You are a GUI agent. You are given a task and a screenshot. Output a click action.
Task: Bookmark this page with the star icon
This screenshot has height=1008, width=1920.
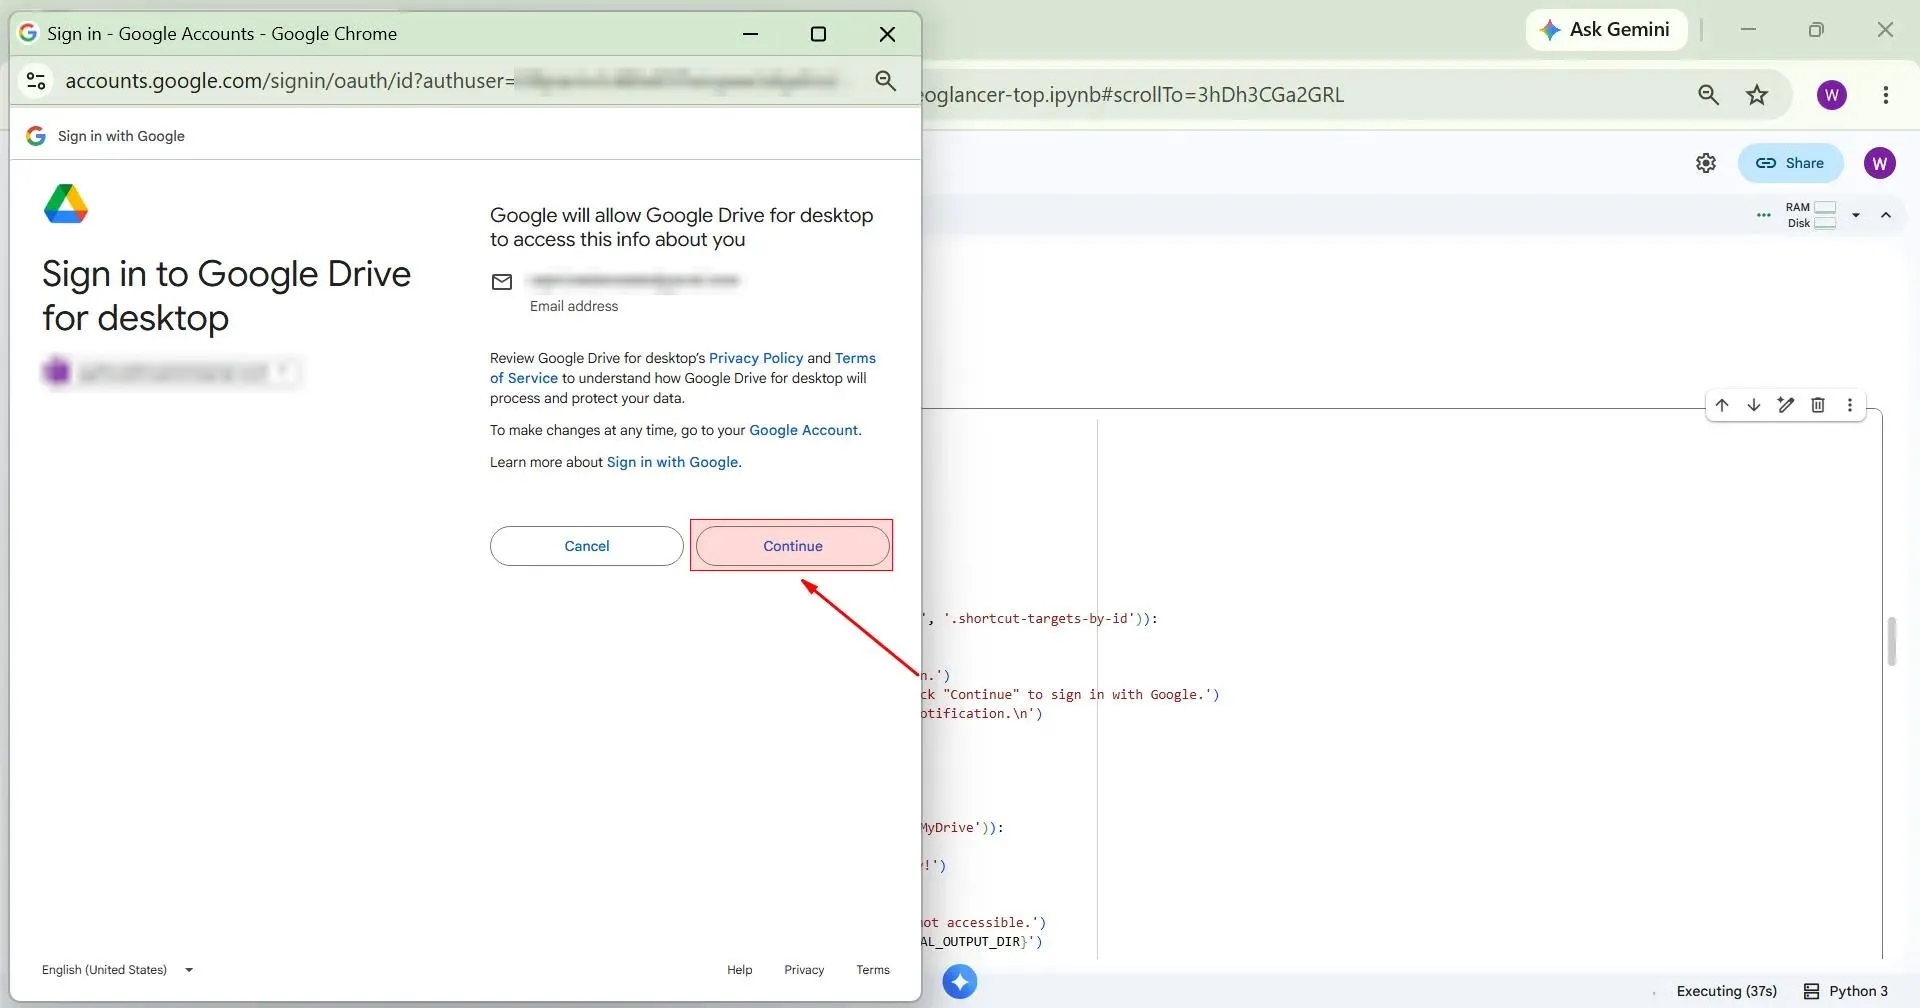(1757, 95)
